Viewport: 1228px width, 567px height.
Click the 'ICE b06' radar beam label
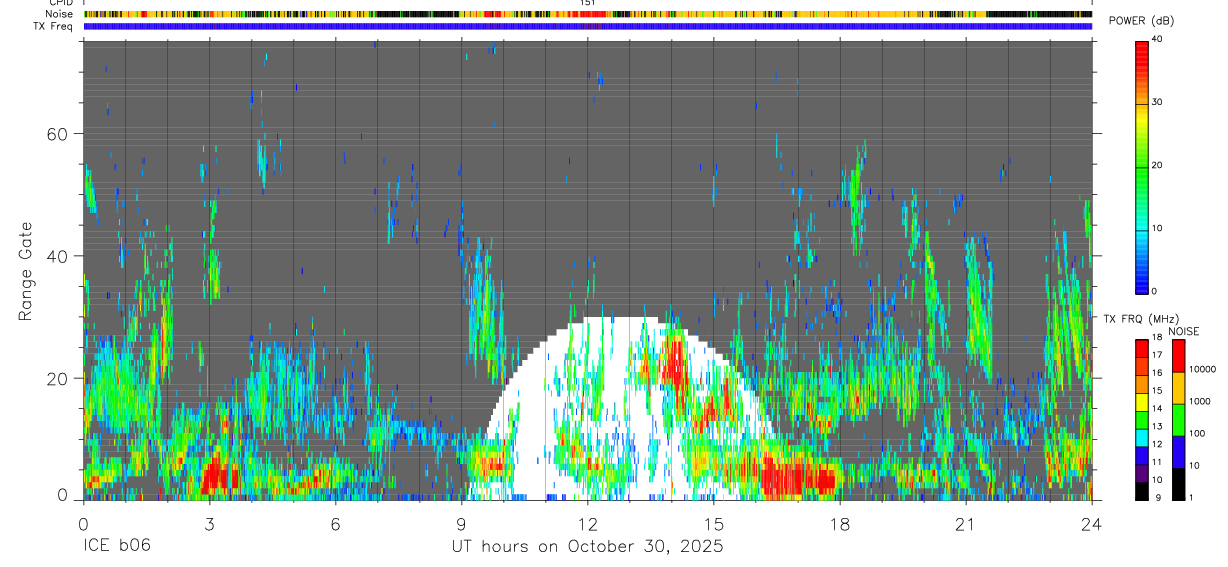pos(115,546)
